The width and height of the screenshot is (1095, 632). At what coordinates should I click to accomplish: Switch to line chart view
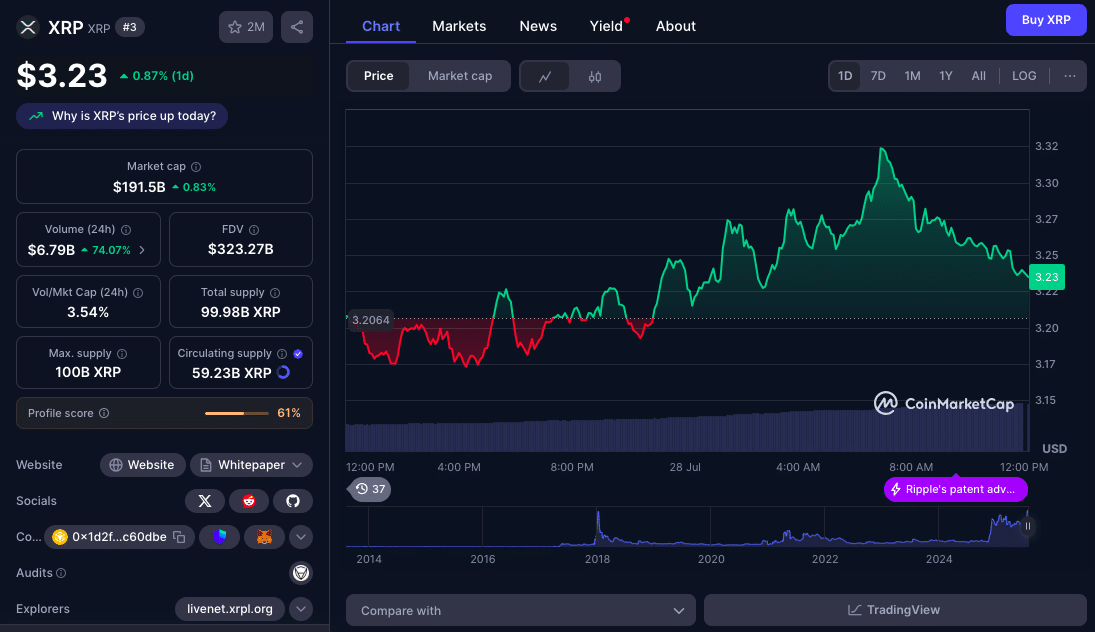click(x=545, y=76)
